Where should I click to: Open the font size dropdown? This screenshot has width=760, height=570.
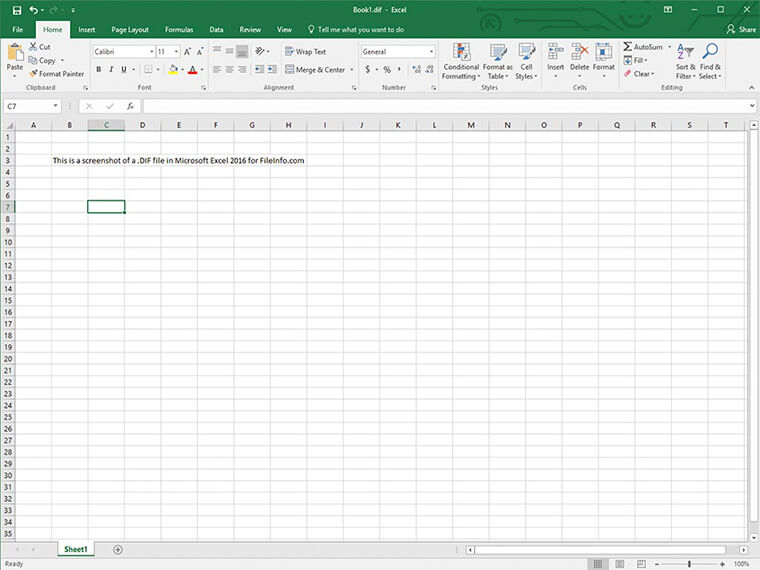(176, 51)
